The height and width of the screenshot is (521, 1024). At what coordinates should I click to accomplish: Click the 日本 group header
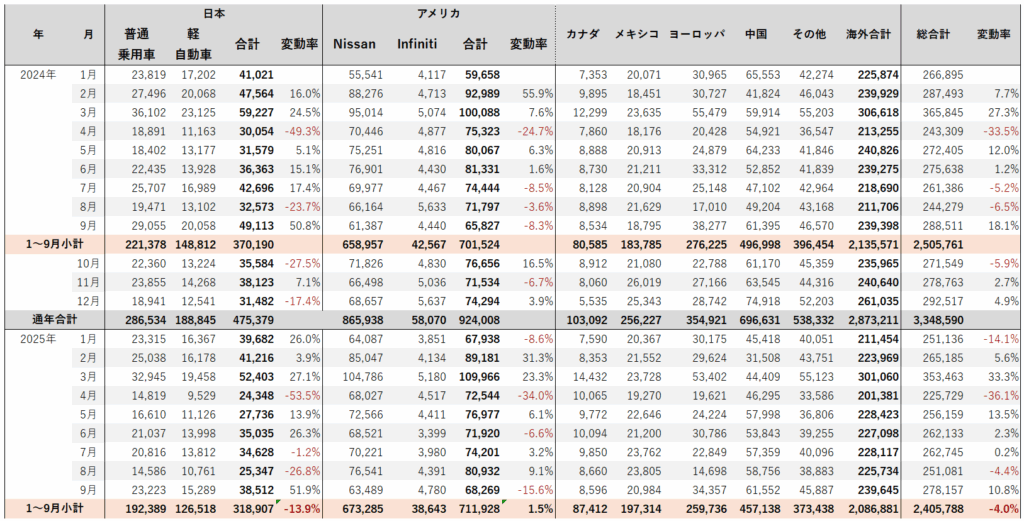tap(213, 14)
